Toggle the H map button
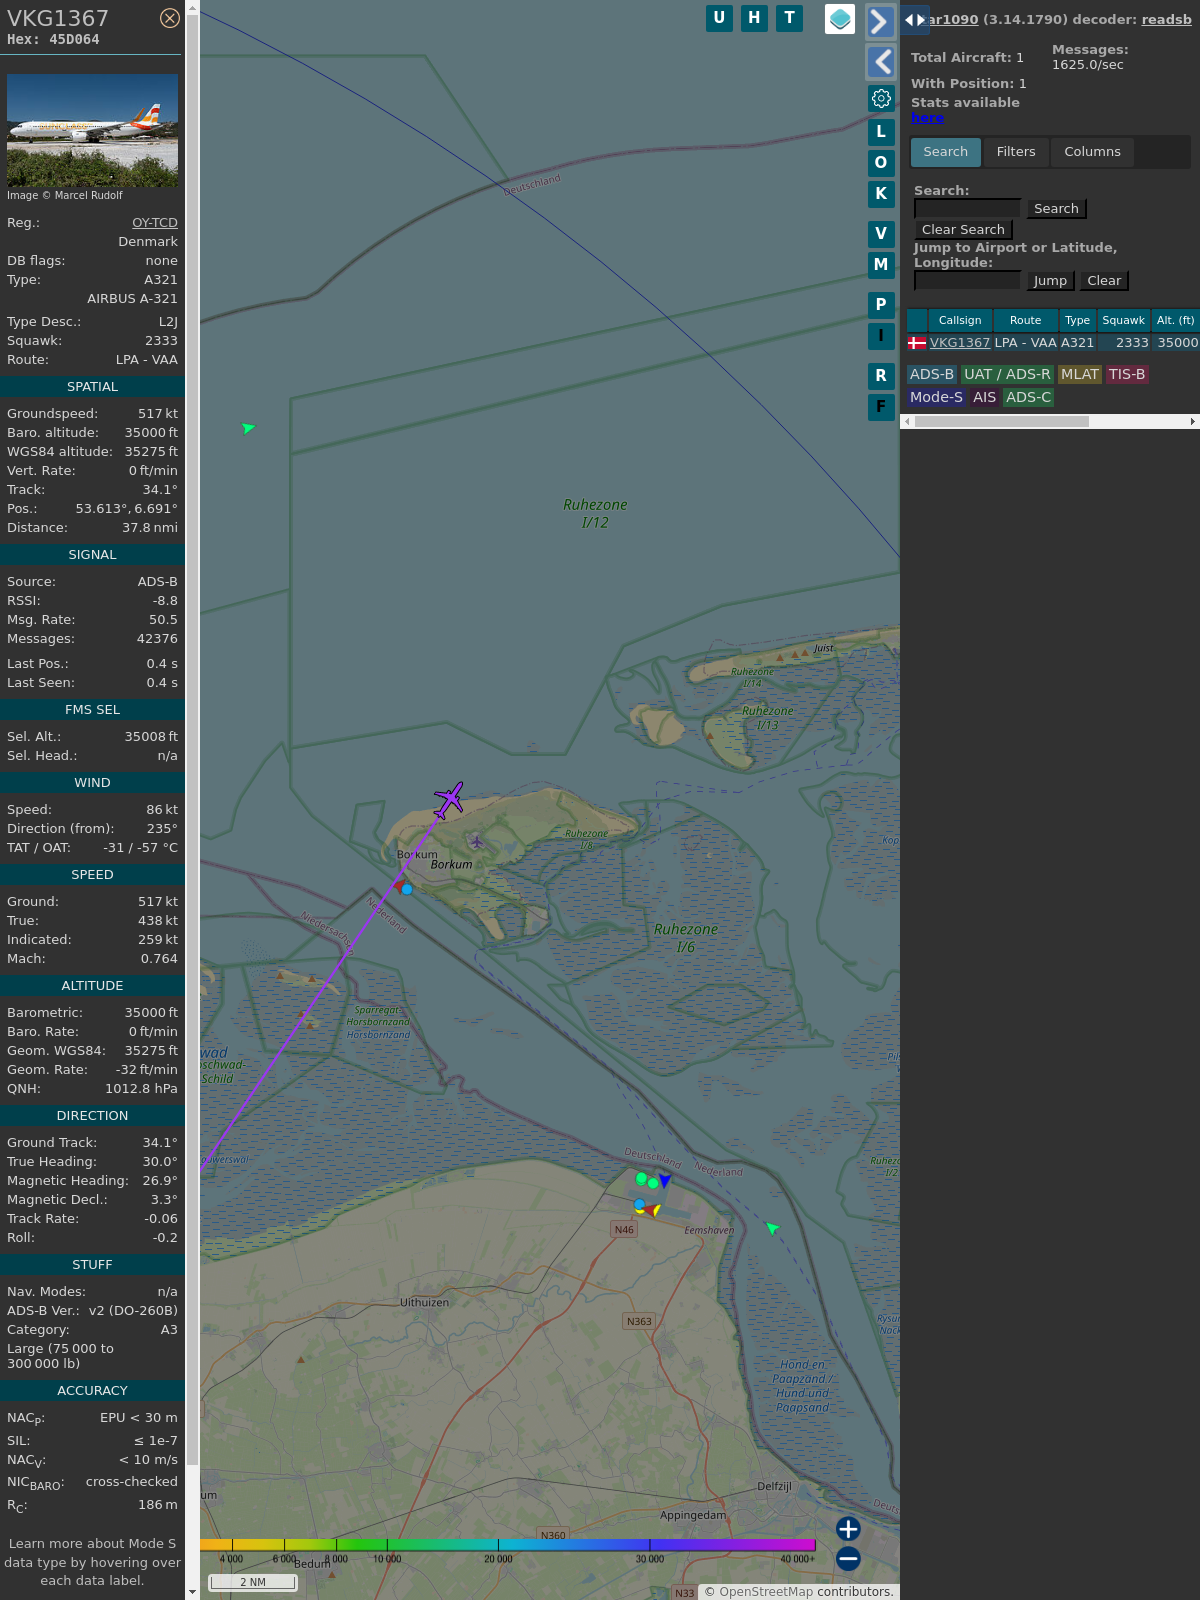Image resolution: width=1200 pixels, height=1600 pixels. point(754,18)
